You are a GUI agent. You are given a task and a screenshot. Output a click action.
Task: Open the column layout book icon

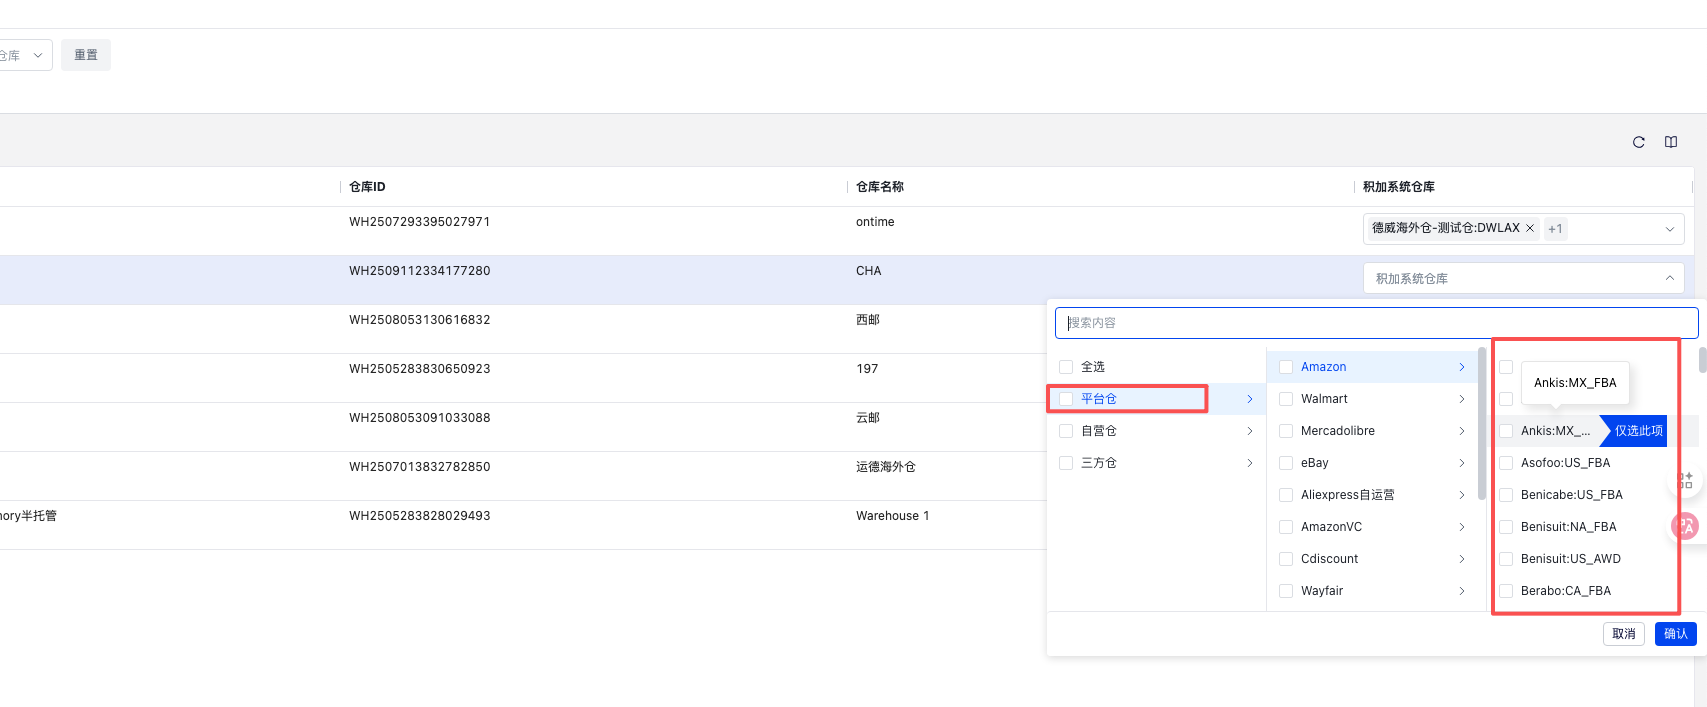coord(1670,142)
